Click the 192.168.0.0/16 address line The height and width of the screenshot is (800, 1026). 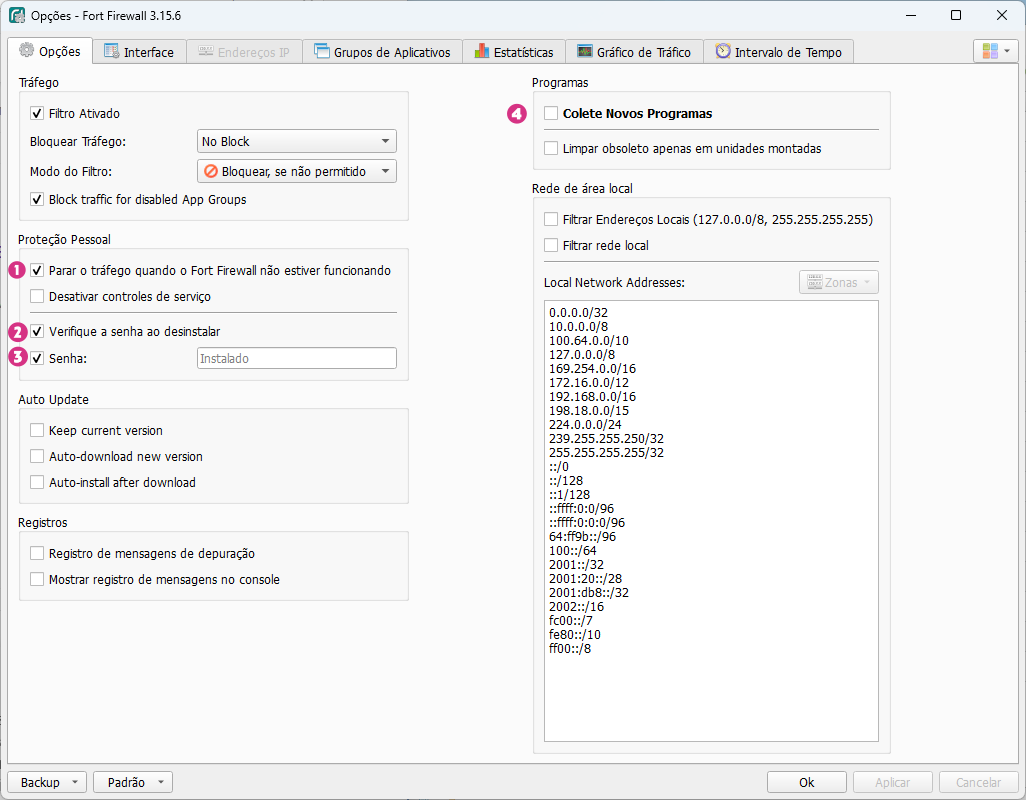pyautogui.click(x=592, y=396)
